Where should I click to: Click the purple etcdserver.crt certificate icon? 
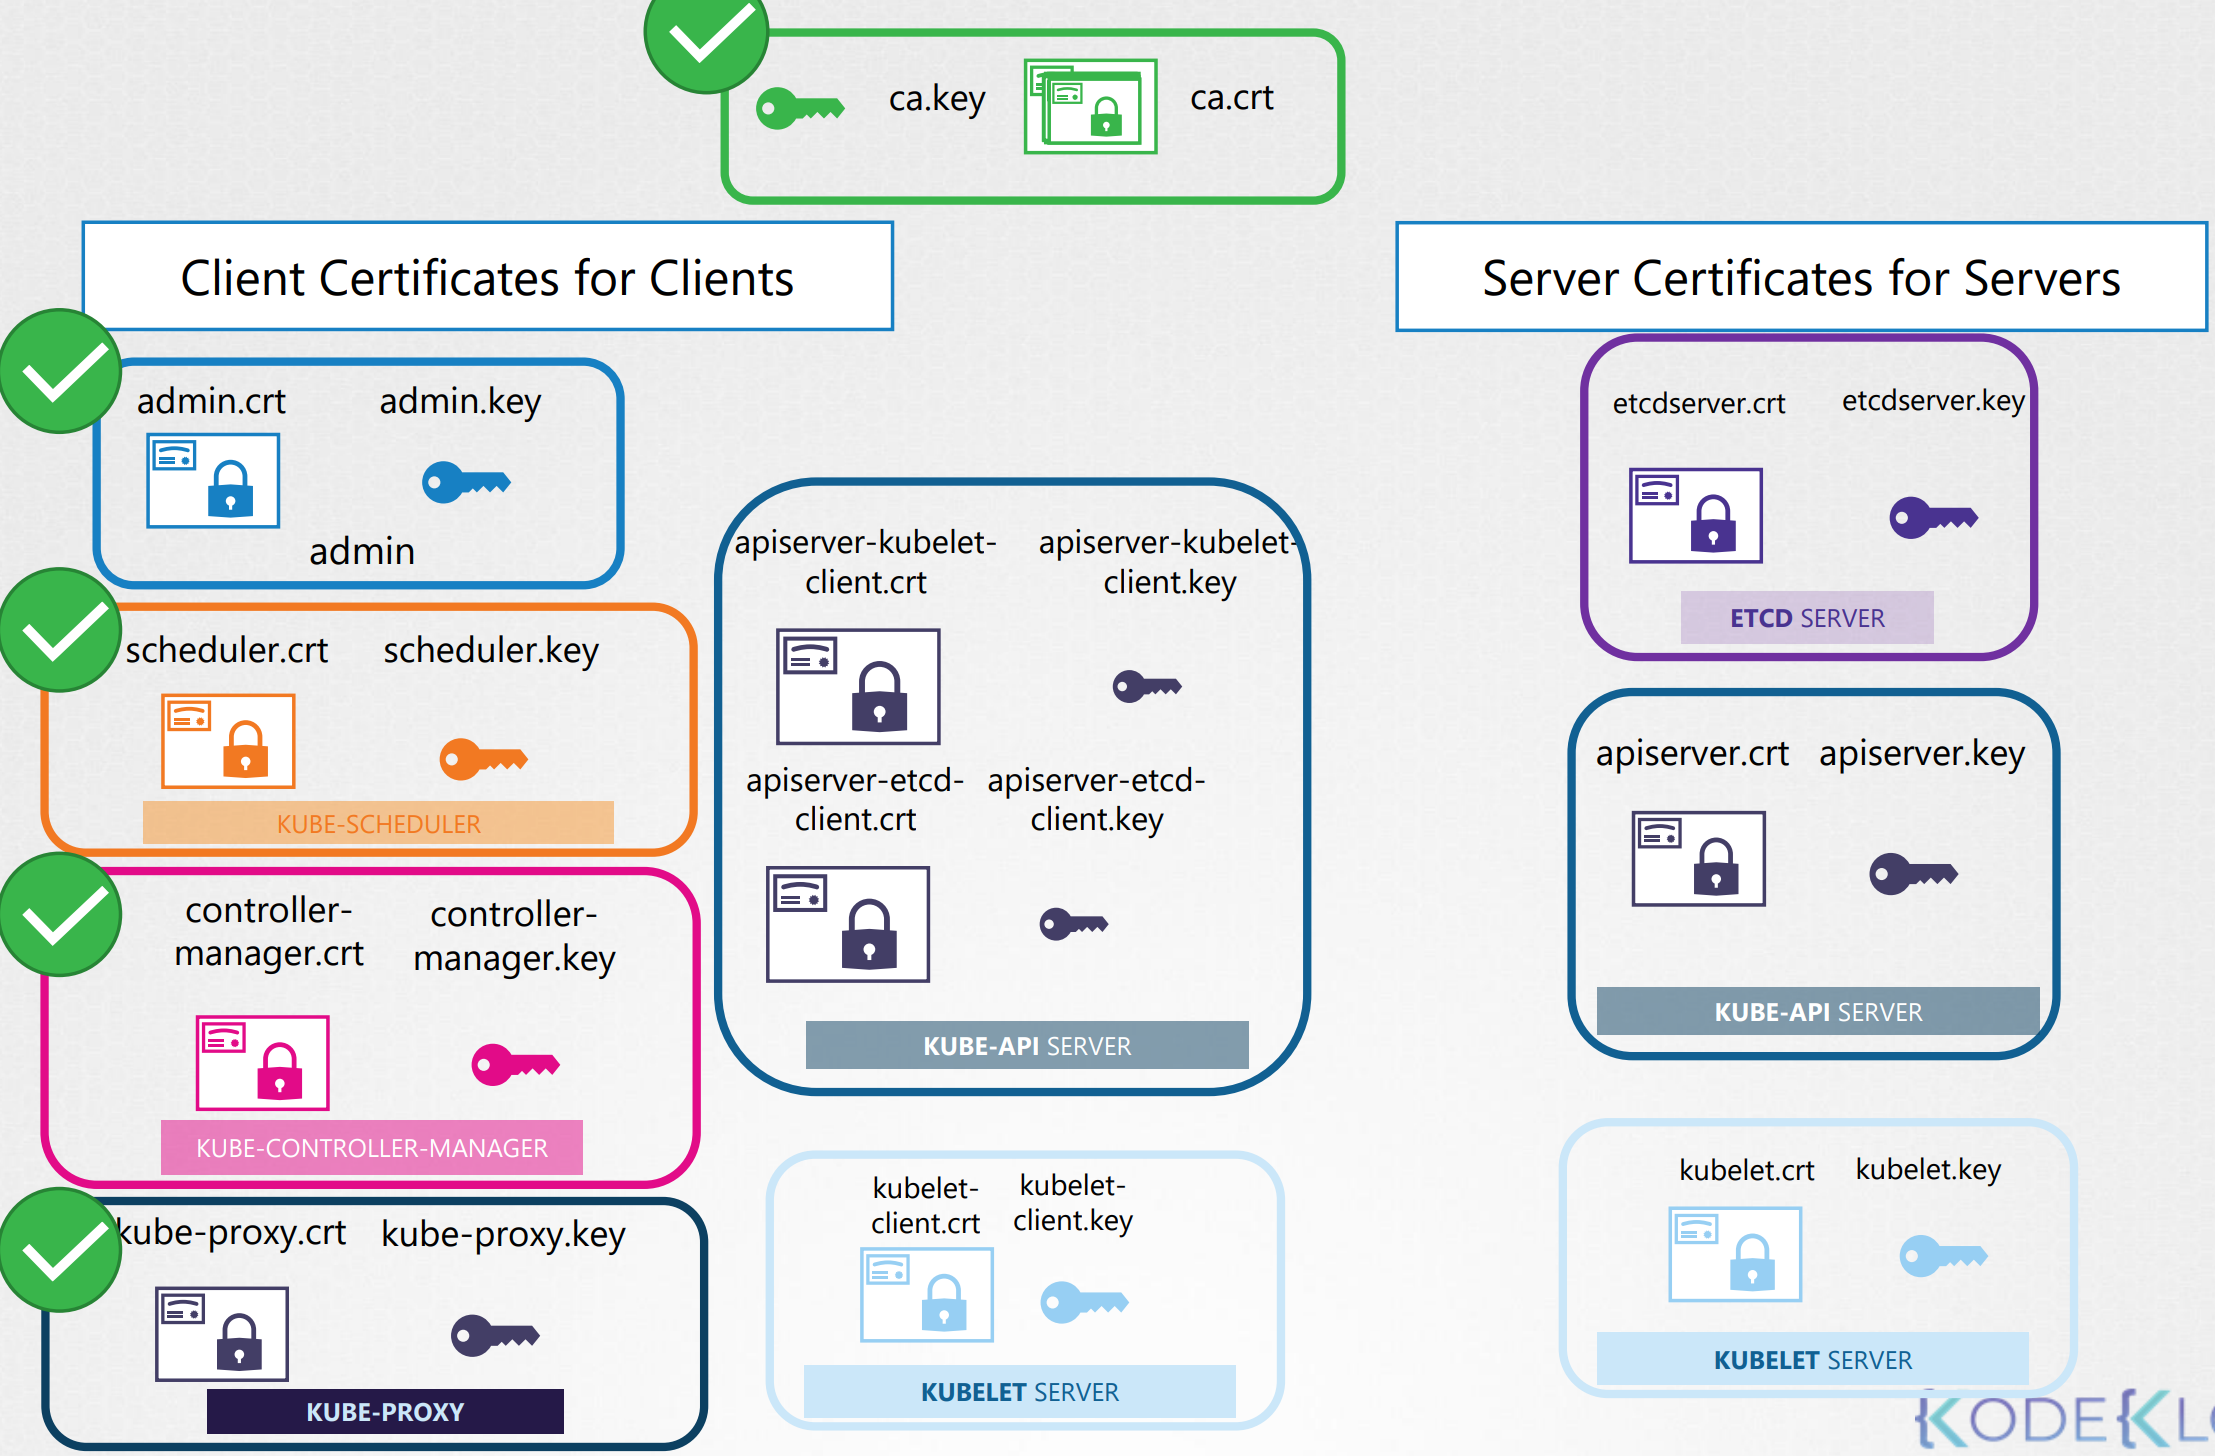point(1696,516)
